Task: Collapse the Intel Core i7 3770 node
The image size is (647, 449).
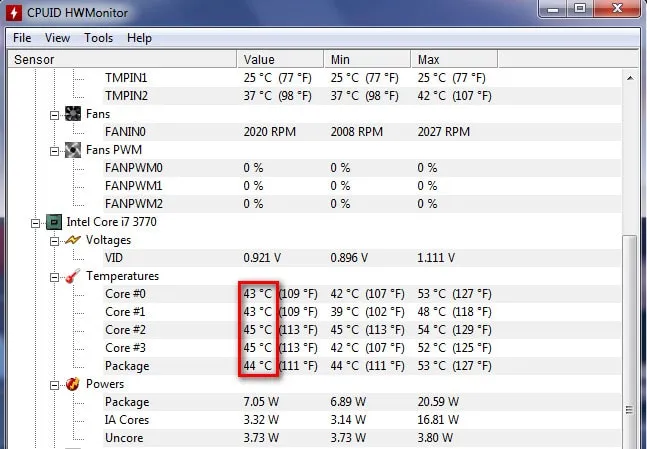Action: coord(35,224)
